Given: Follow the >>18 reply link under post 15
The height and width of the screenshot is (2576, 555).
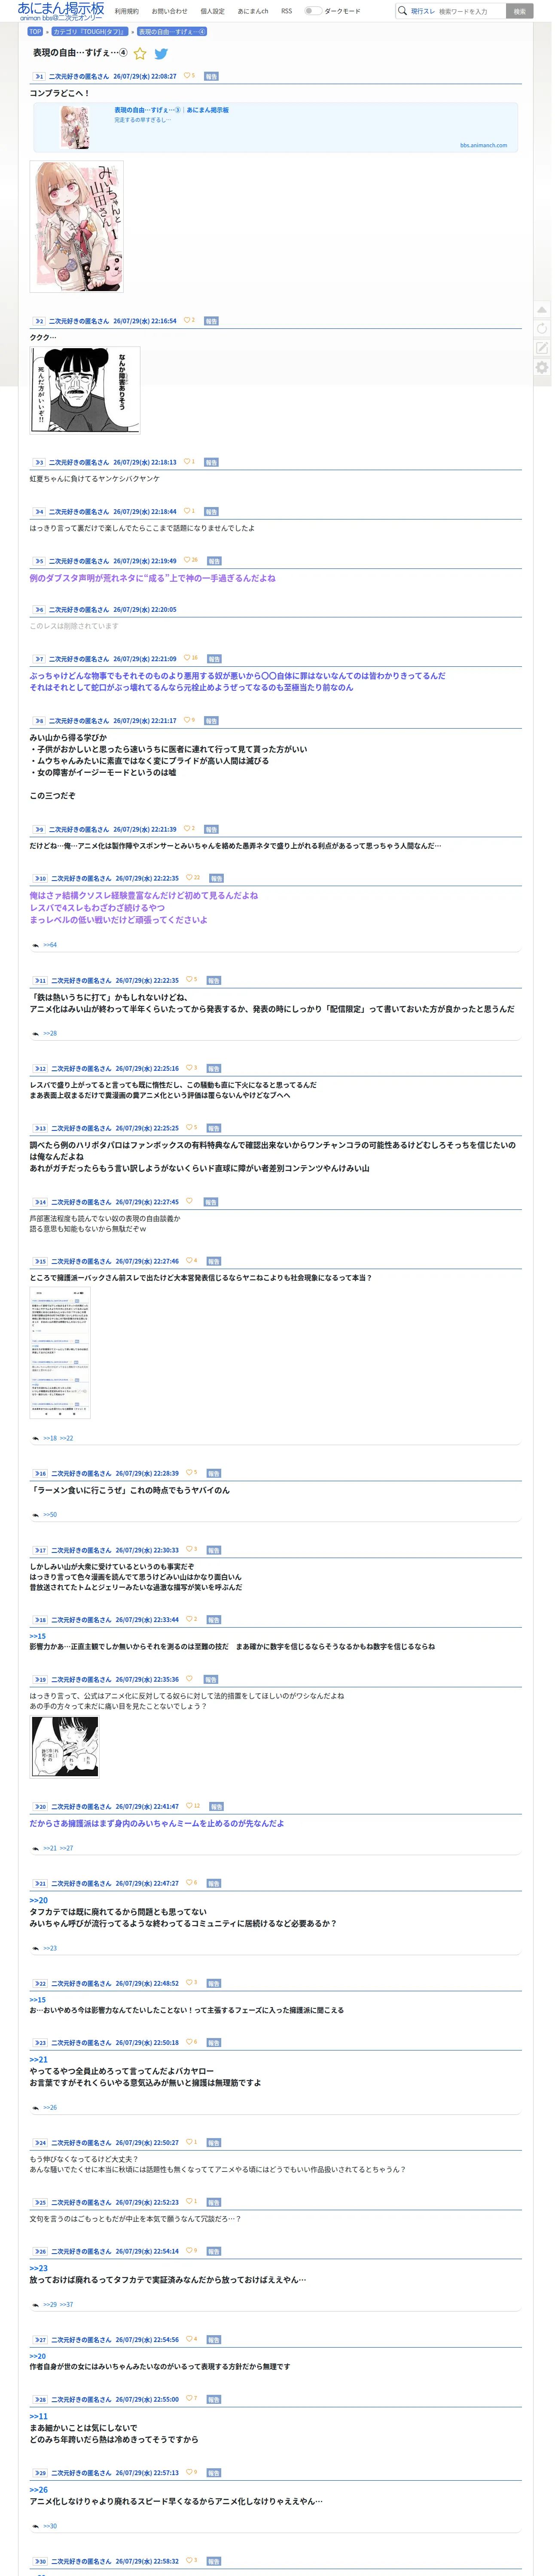Looking at the screenshot, I should point(50,1438).
